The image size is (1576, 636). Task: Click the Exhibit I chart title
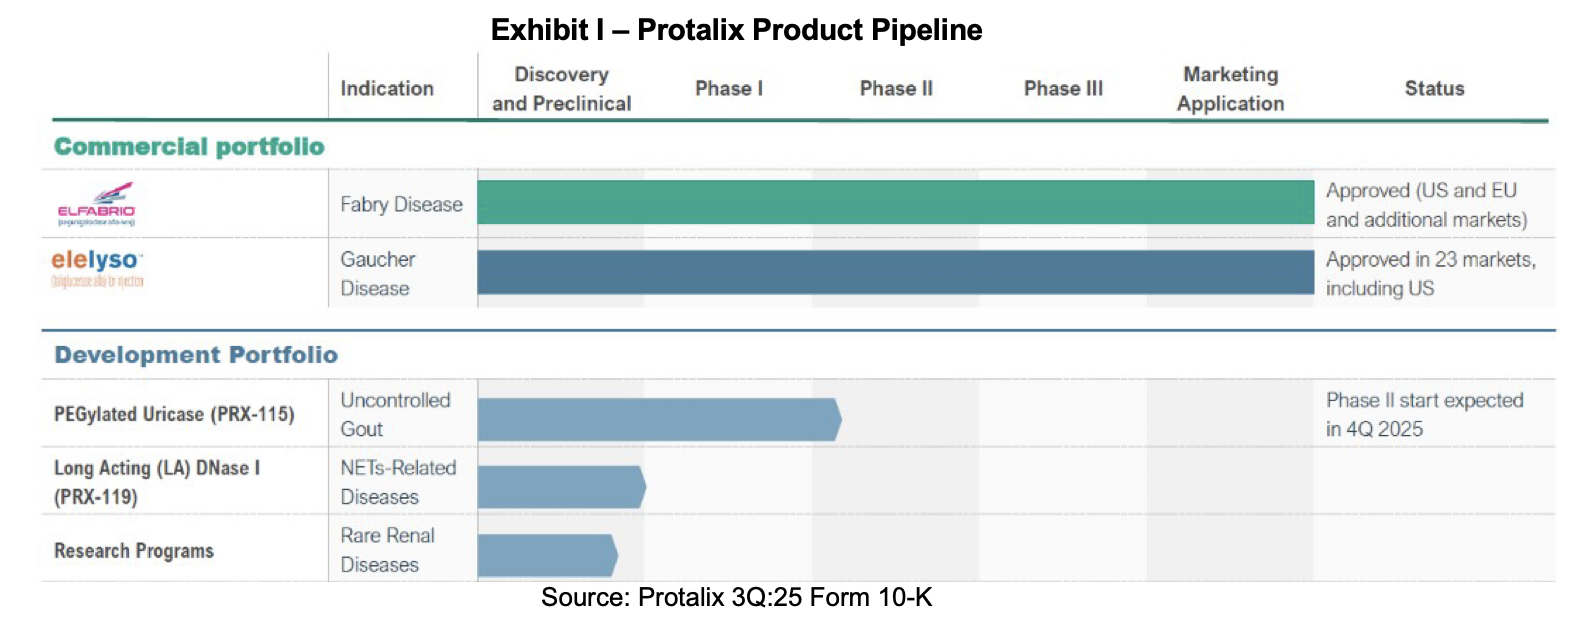pyautogui.click(x=736, y=30)
